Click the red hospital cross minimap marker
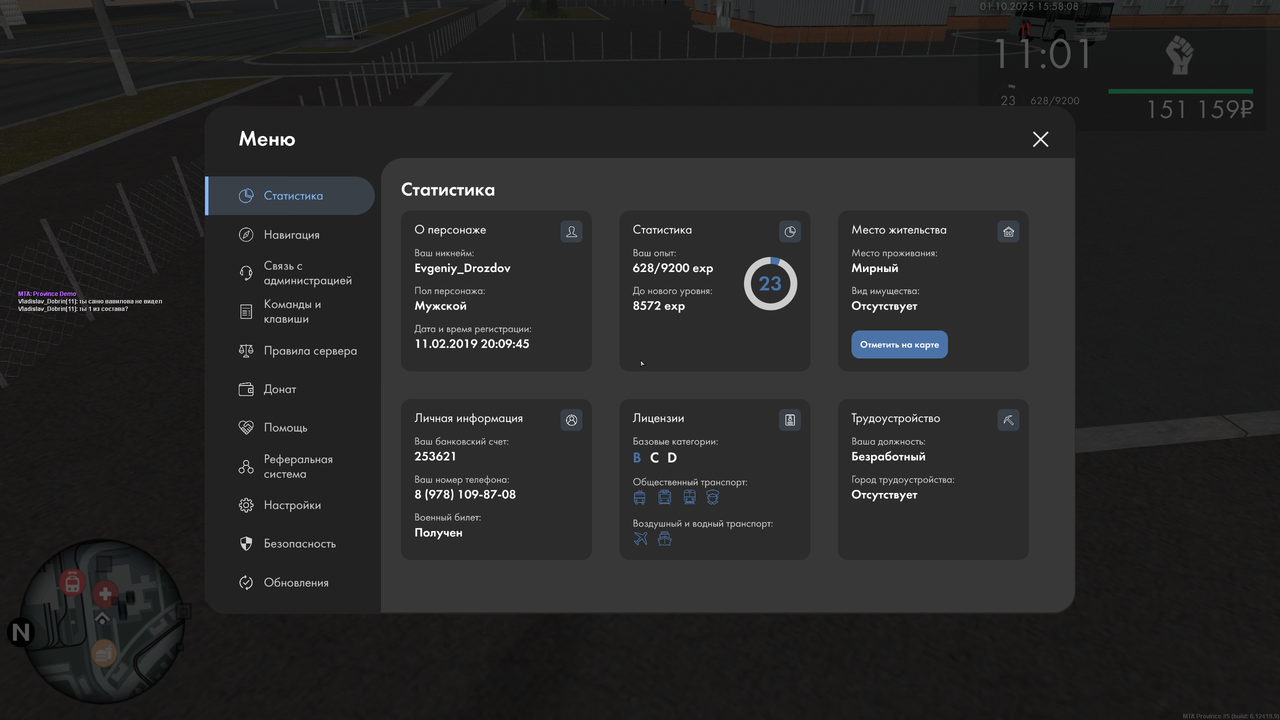Viewport: 1280px width, 720px height. (104, 595)
